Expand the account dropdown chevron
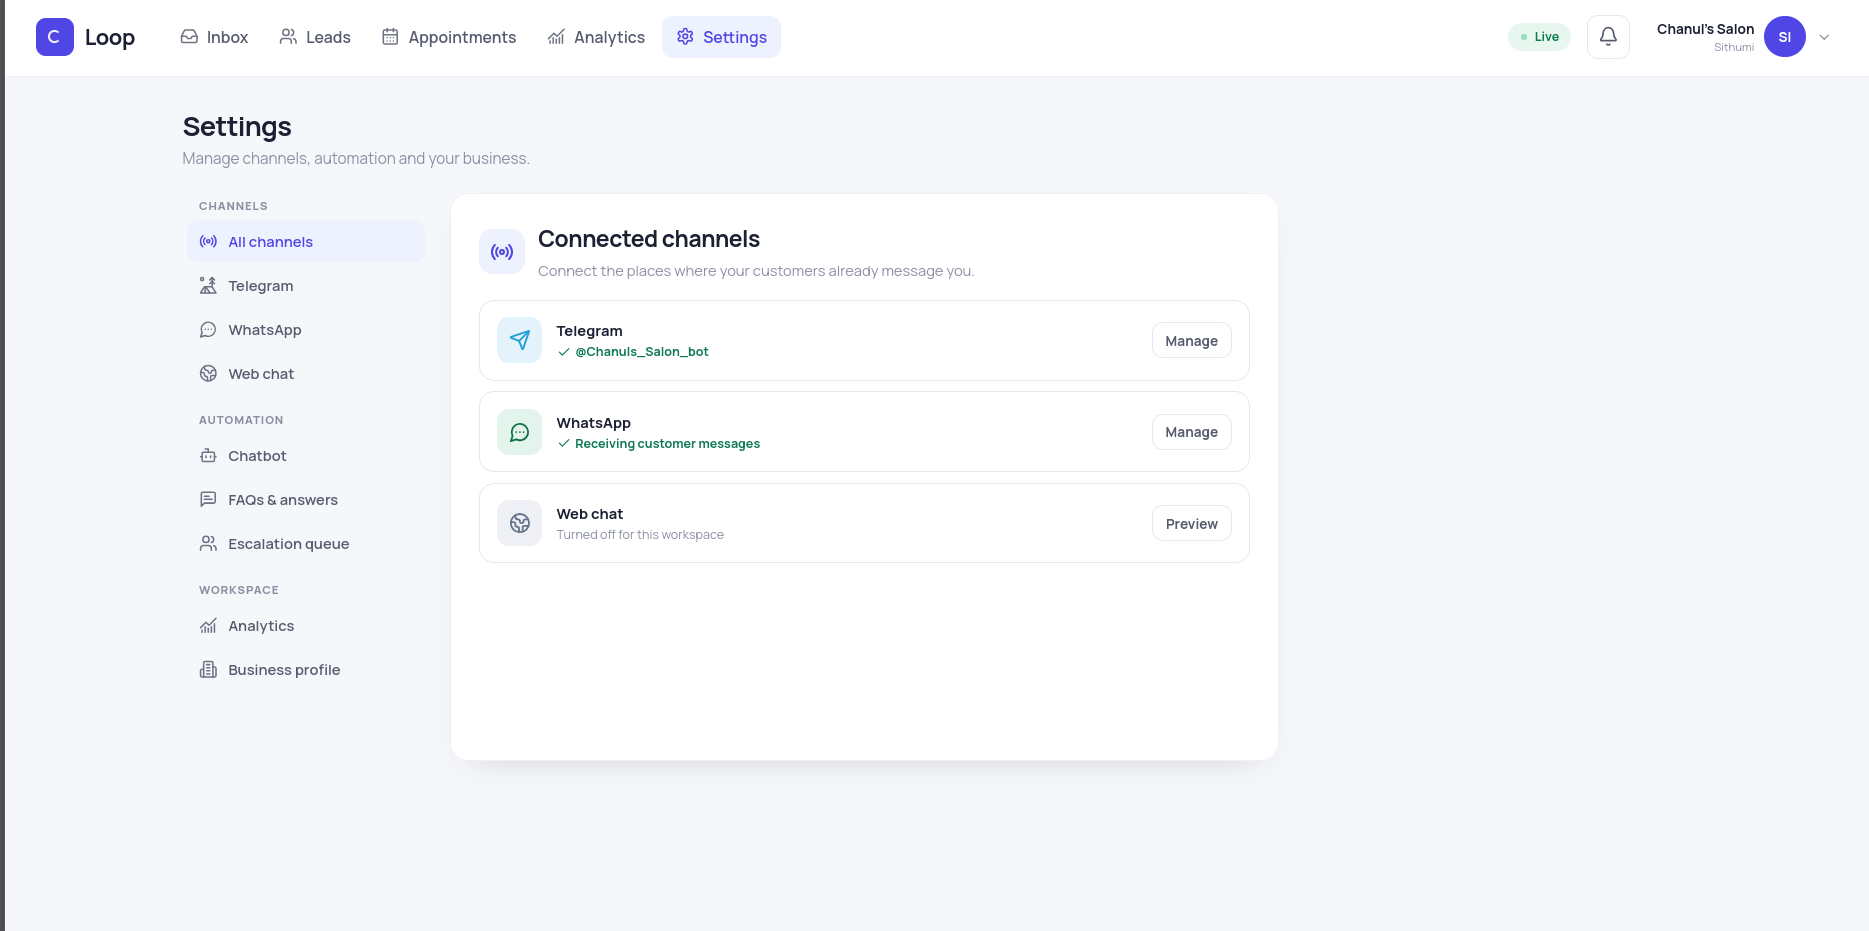Image resolution: width=1869 pixels, height=931 pixels. pos(1824,37)
